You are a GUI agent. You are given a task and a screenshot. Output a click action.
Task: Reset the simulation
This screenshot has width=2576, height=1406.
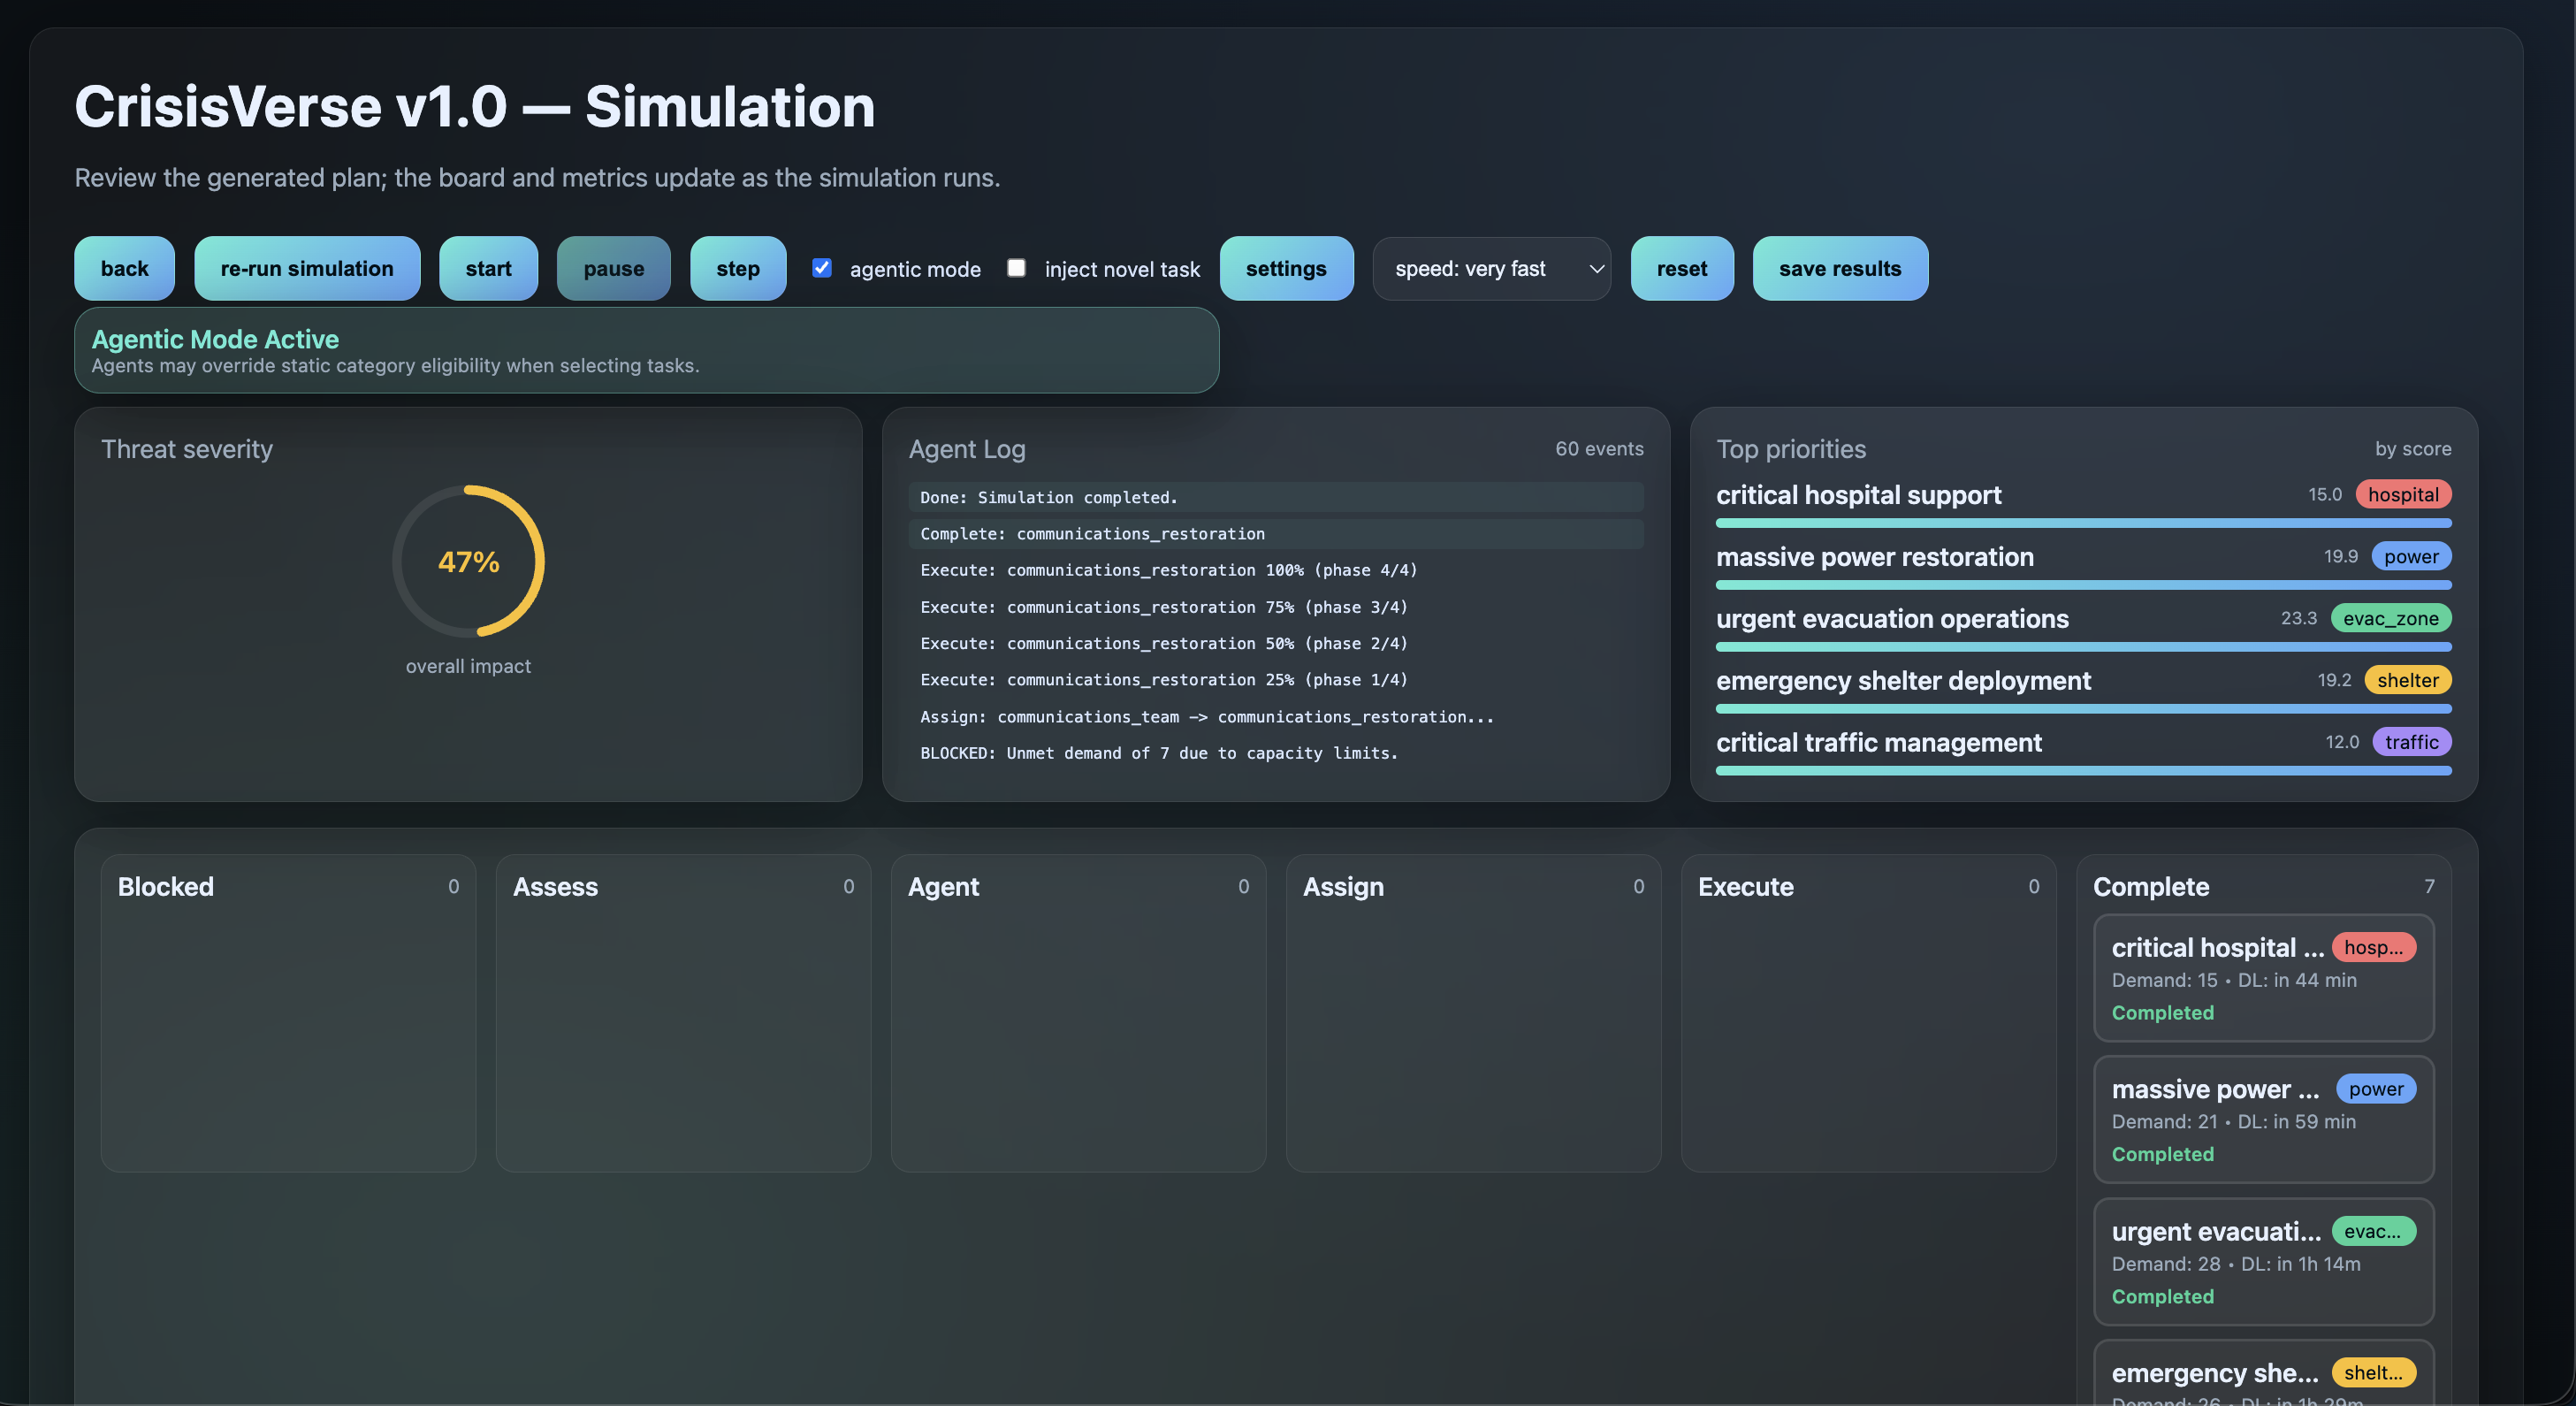[1681, 268]
